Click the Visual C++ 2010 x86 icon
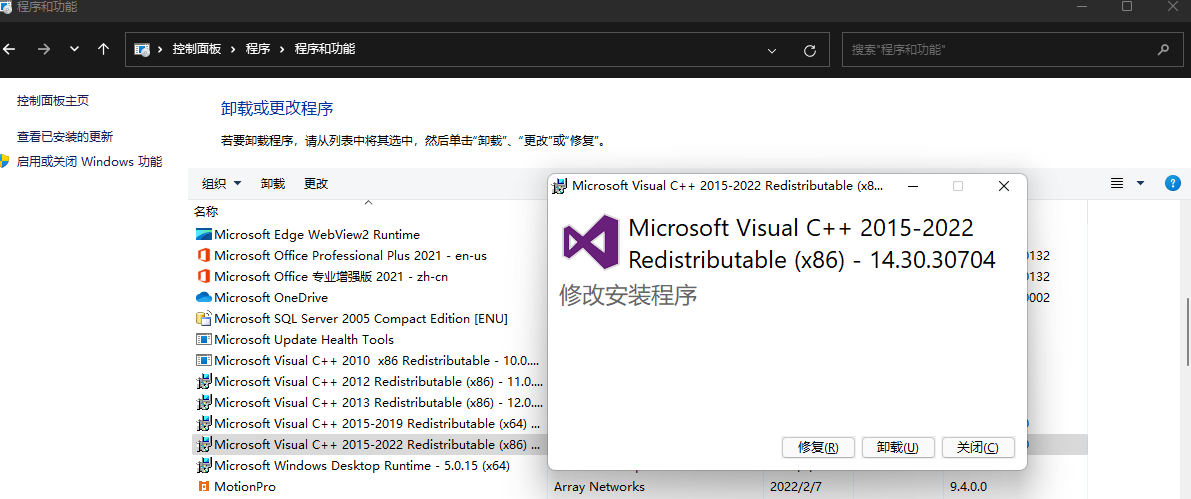This screenshot has width=1191, height=499. coord(204,360)
